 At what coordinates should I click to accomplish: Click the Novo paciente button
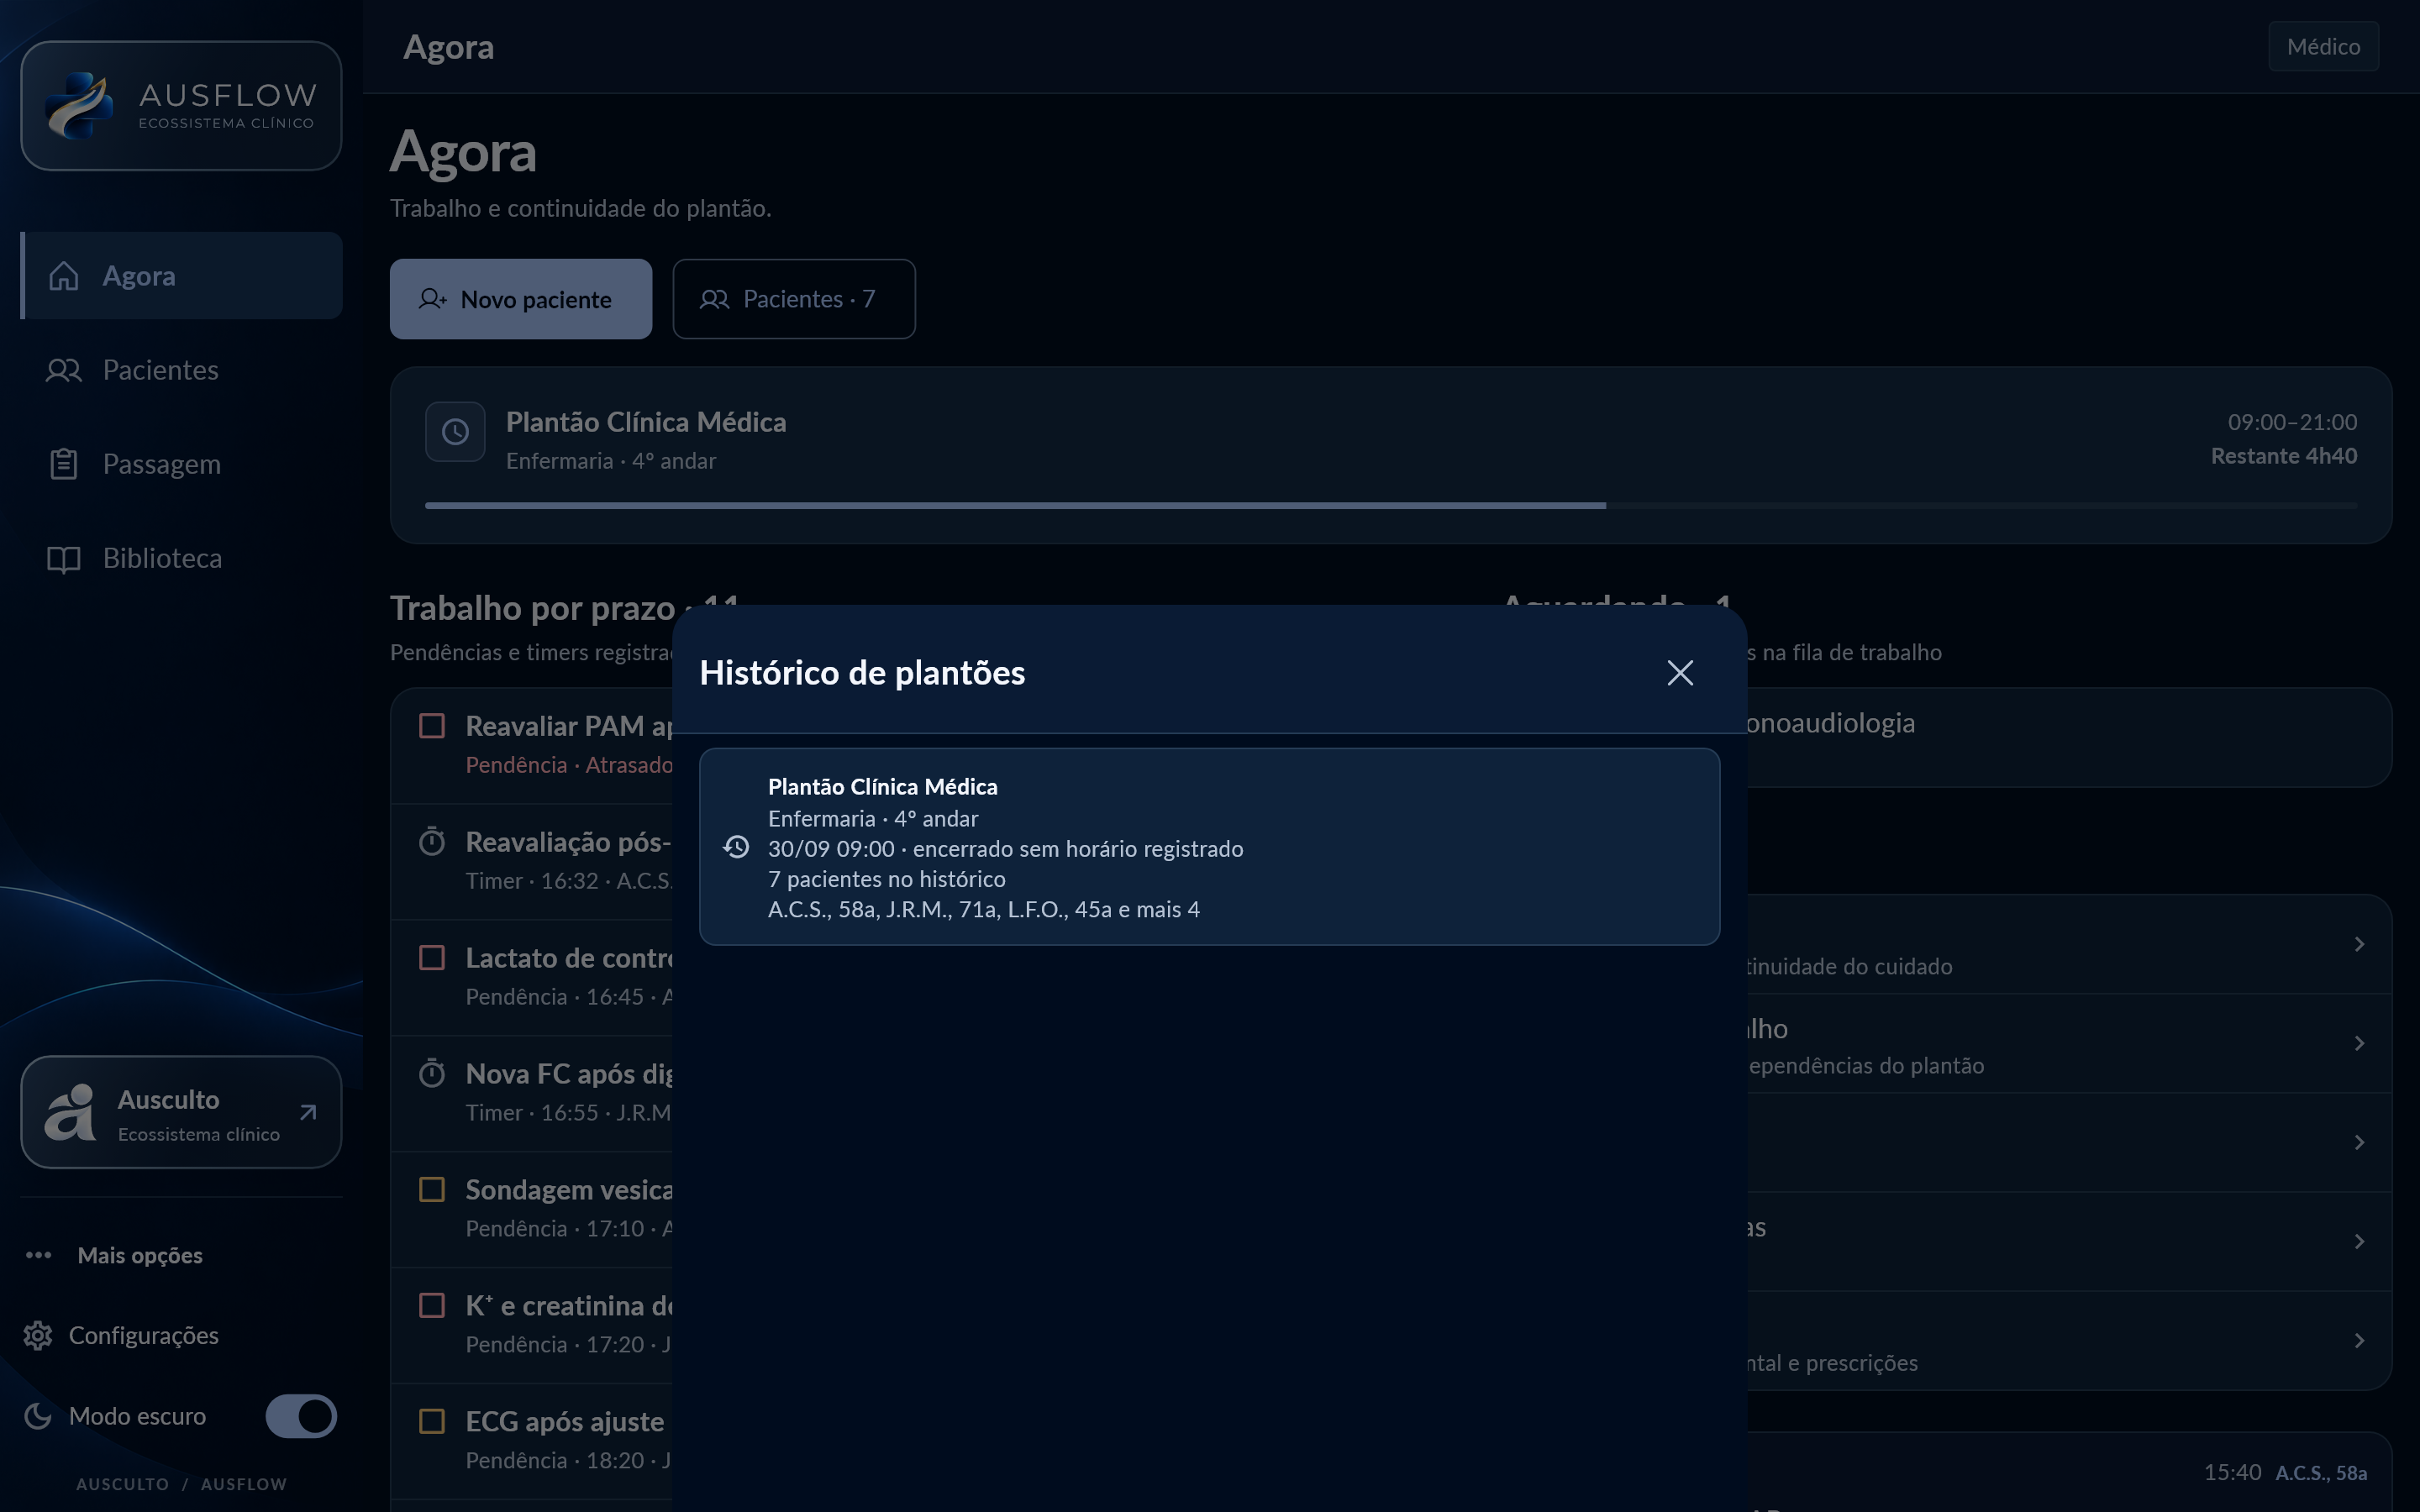pos(521,299)
